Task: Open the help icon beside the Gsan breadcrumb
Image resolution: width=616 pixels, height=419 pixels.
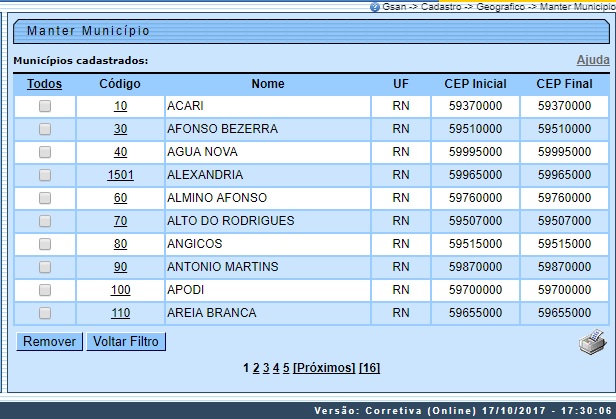Action: pos(375,7)
